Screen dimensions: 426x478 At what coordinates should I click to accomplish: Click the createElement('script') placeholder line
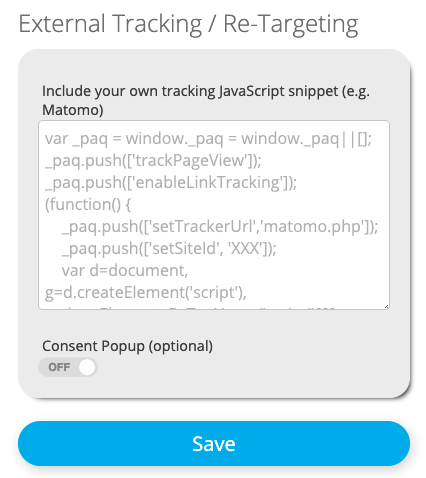(146, 292)
